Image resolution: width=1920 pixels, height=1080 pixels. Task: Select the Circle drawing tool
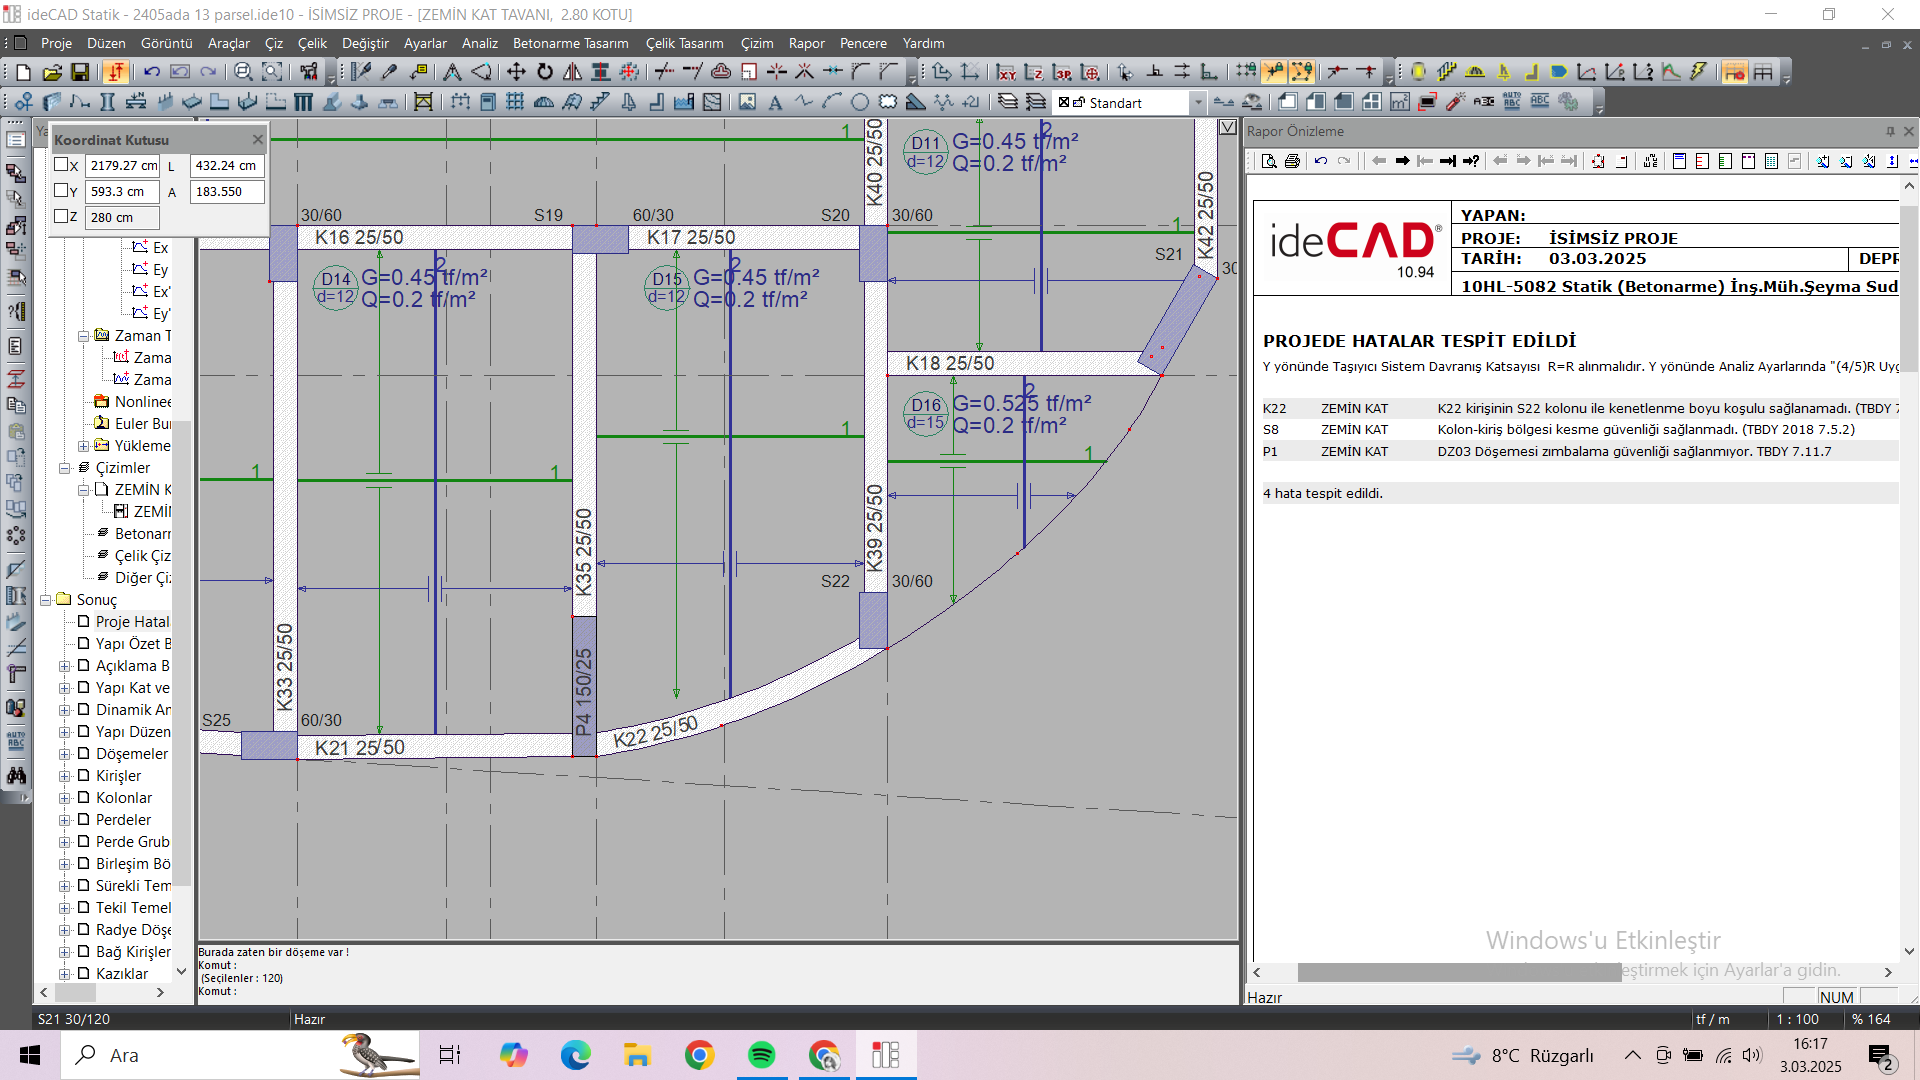[x=860, y=102]
